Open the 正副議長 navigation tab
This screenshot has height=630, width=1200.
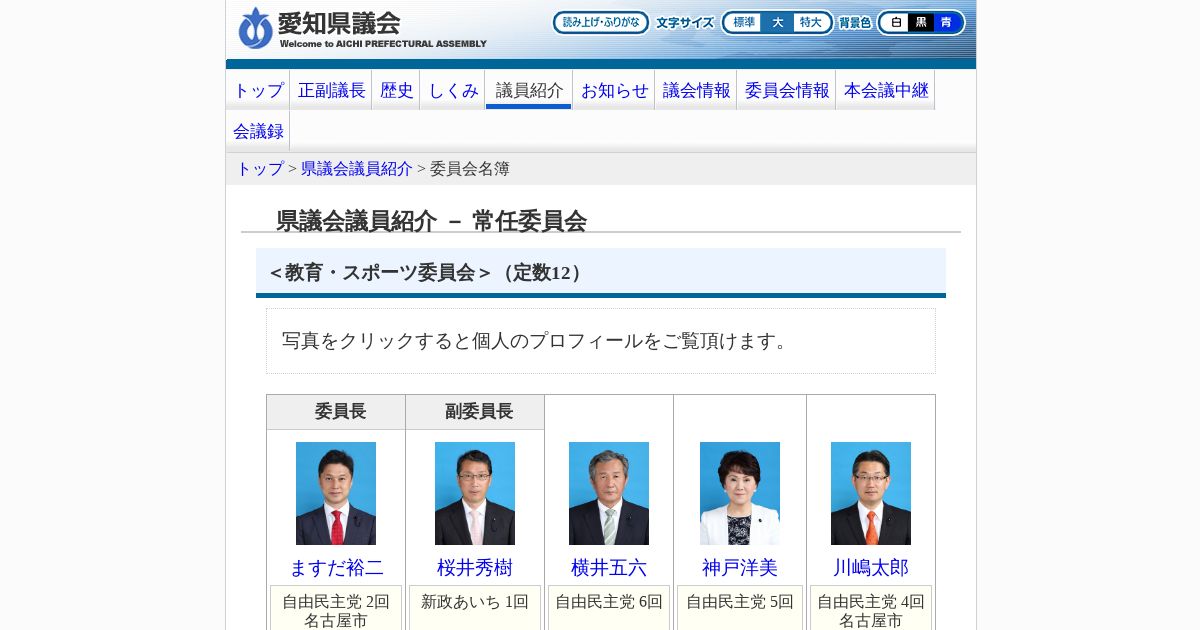[331, 90]
